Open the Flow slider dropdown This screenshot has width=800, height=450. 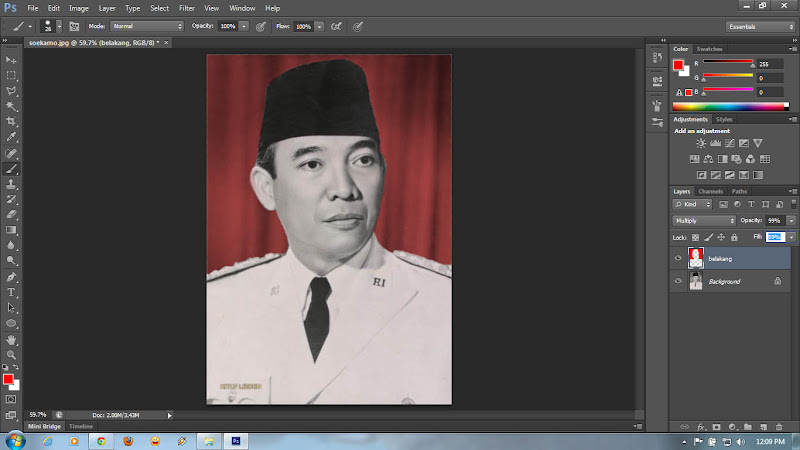click(x=319, y=27)
